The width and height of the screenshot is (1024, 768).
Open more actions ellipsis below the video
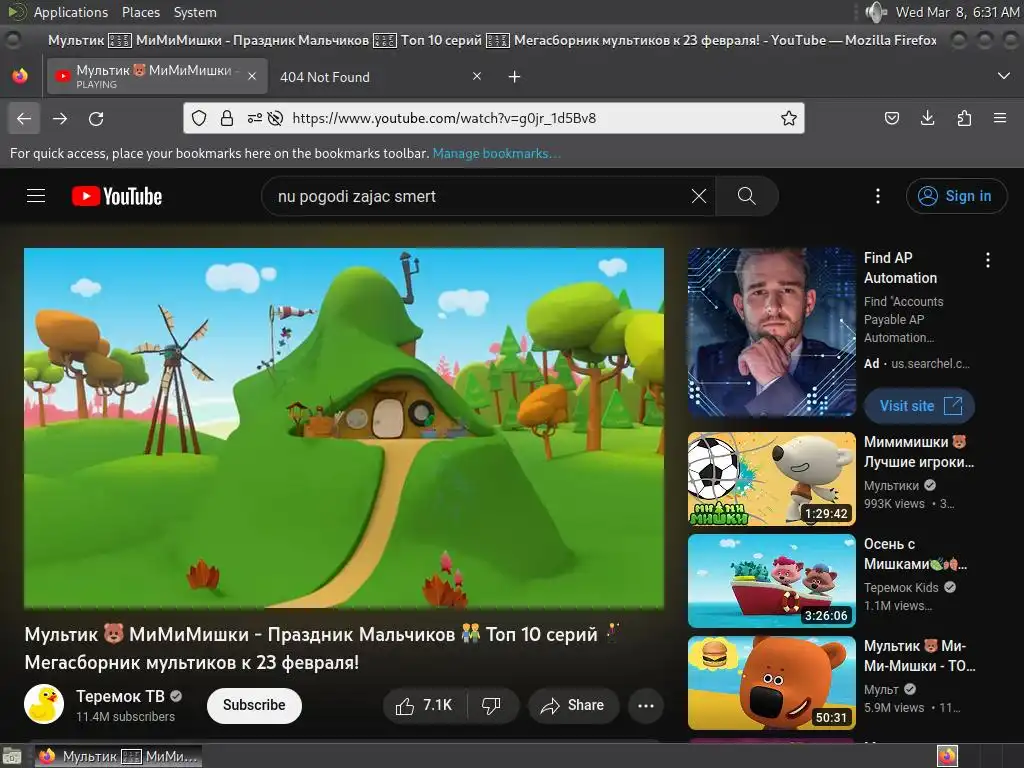pyautogui.click(x=646, y=705)
